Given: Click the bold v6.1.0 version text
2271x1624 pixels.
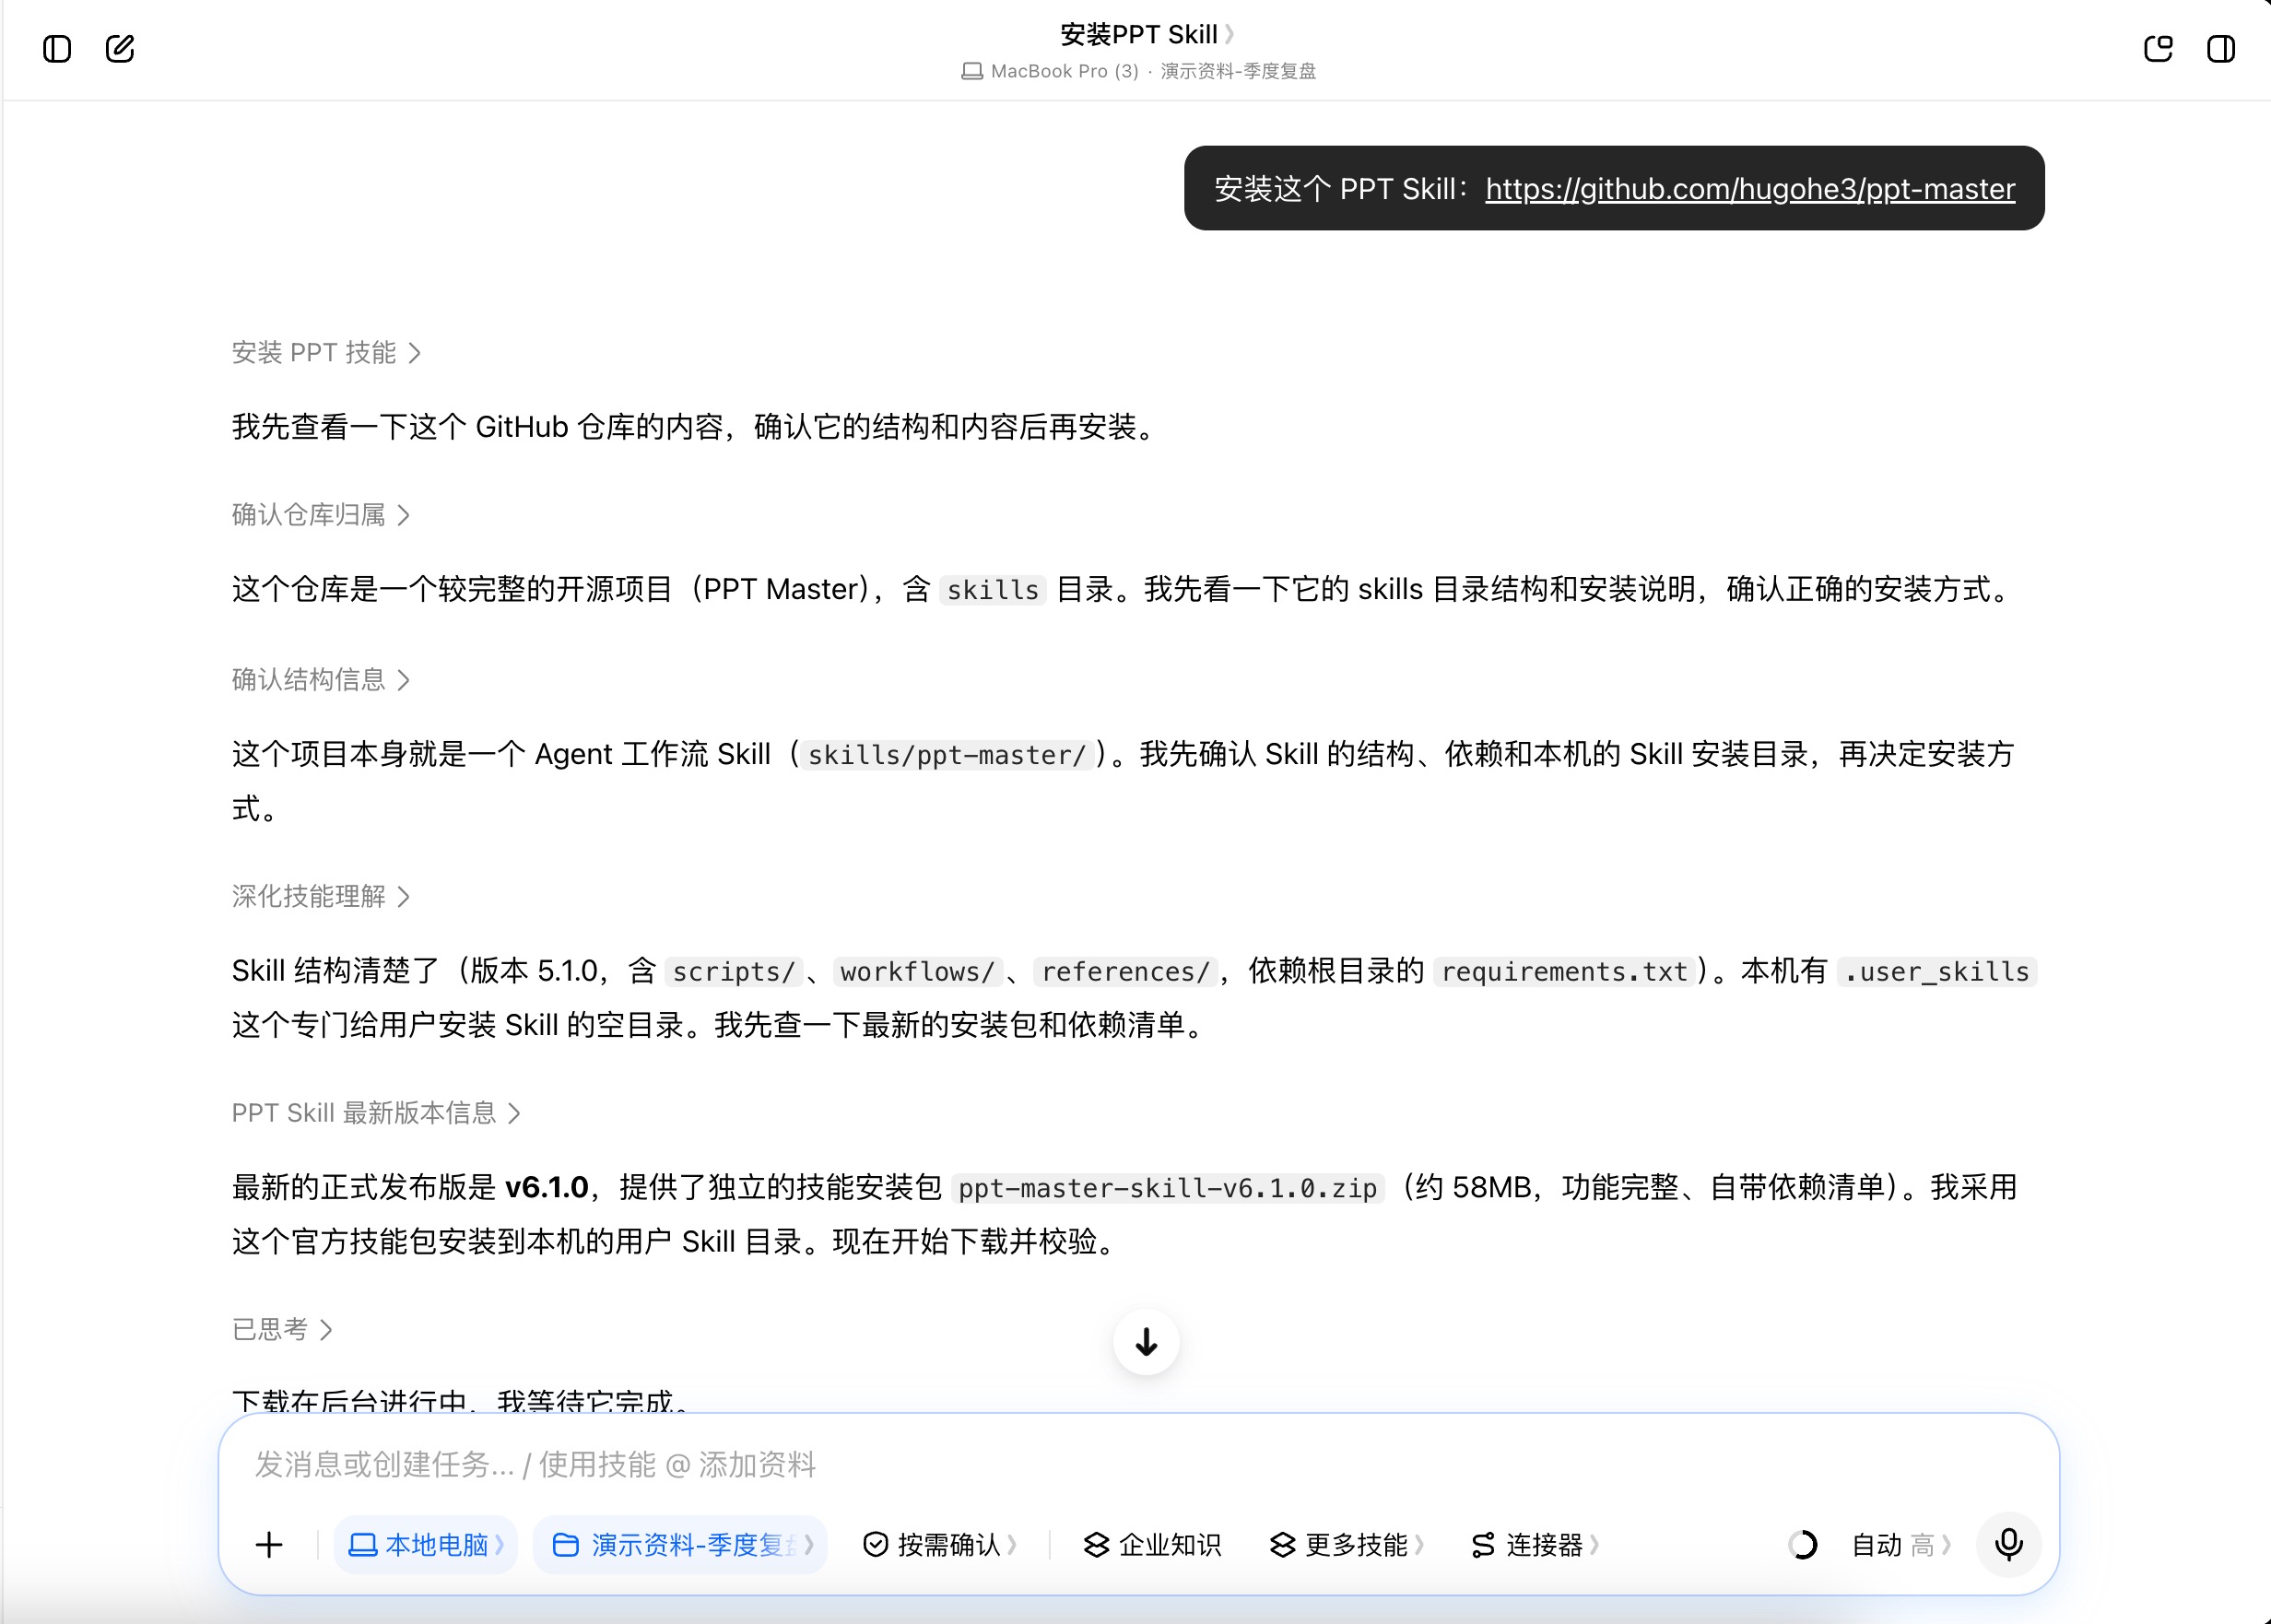Looking at the screenshot, I should pos(546,1188).
